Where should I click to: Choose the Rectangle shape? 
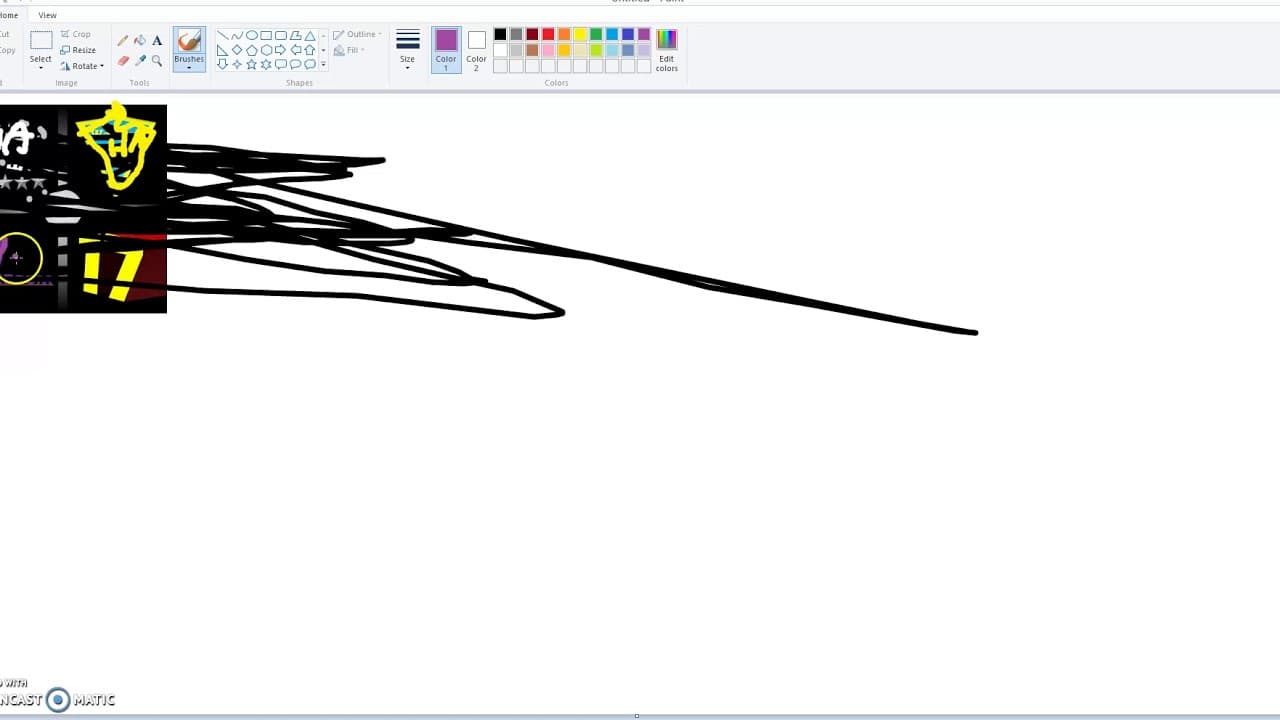[x=266, y=35]
